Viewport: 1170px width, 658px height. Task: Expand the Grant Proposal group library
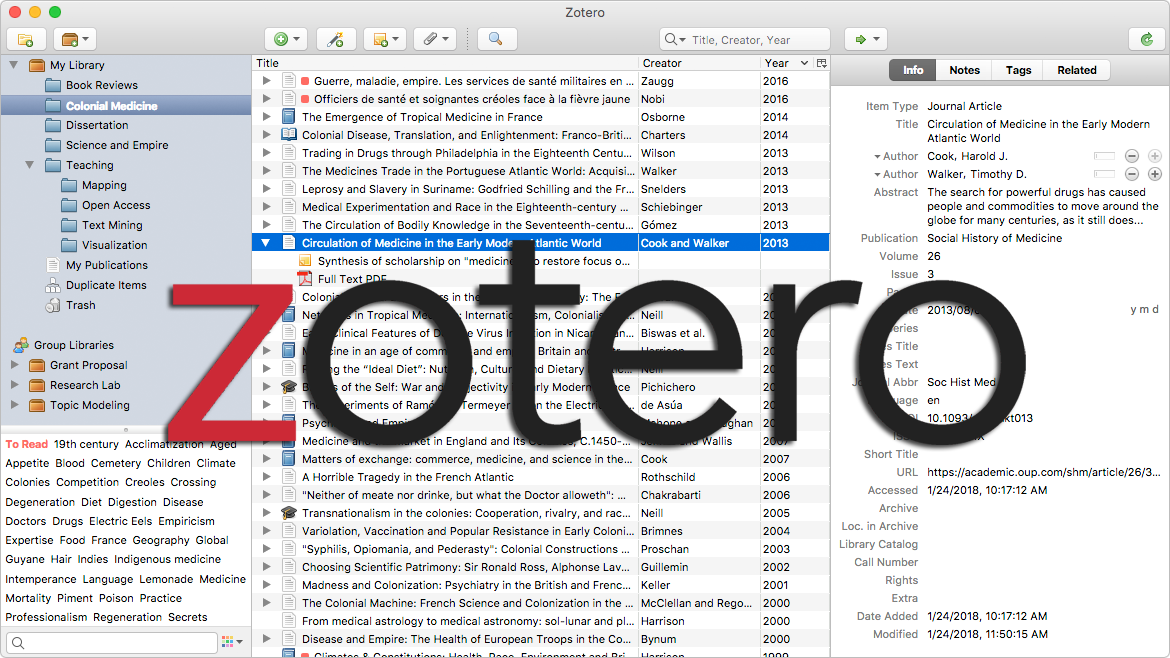[x=14, y=365]
